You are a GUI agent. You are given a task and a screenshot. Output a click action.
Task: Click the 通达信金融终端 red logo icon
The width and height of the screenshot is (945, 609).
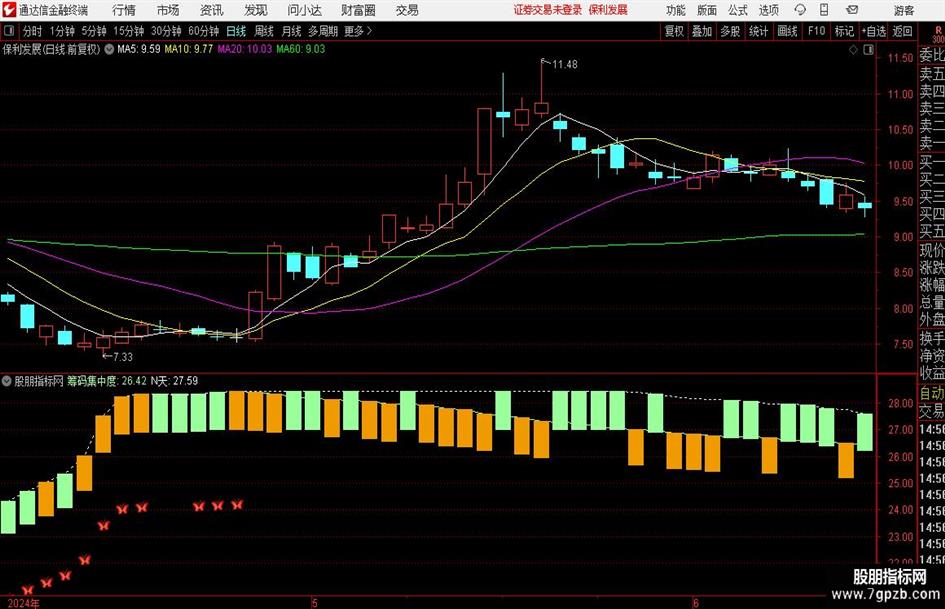(8, 10)
